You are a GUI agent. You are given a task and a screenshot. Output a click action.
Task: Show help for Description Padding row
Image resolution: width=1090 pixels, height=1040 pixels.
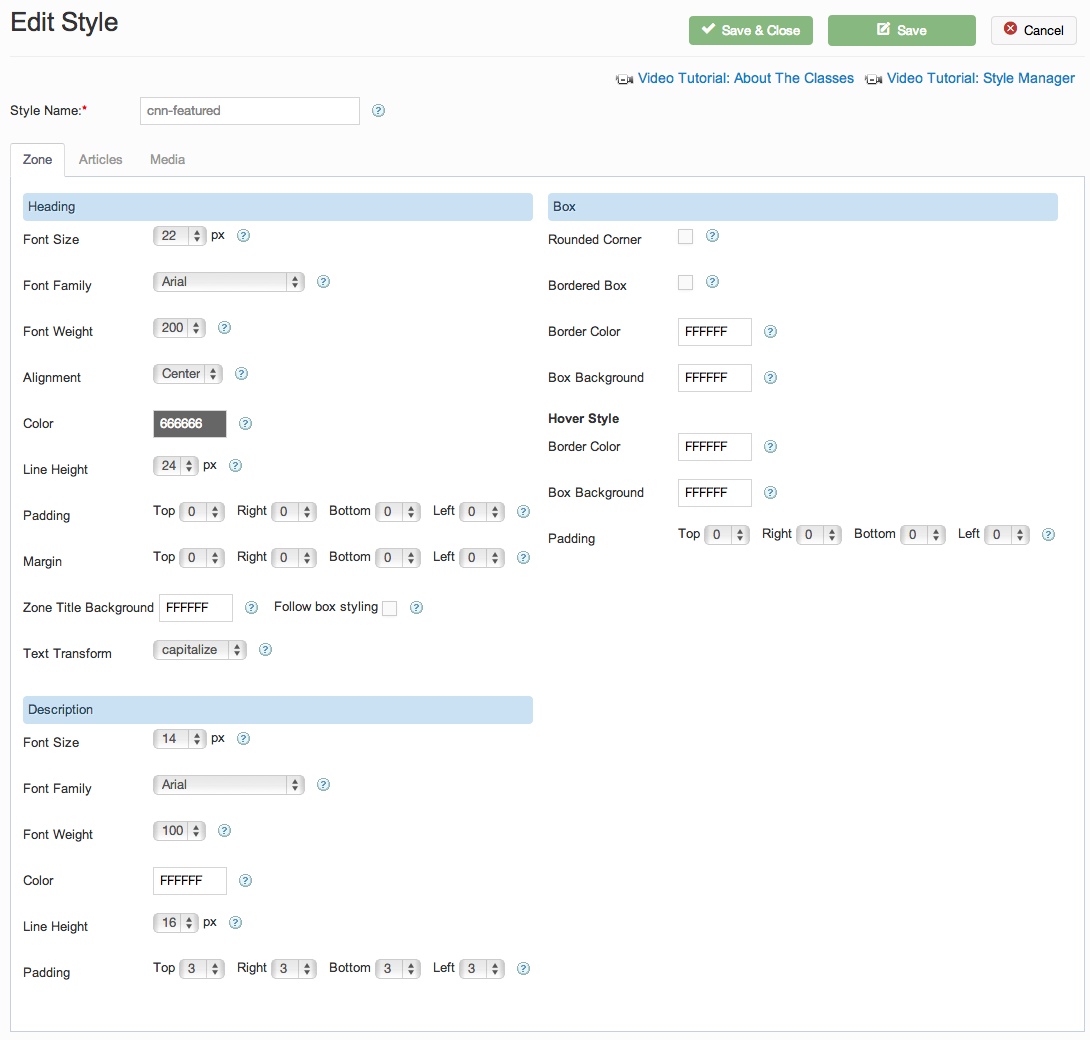[523, 968]
